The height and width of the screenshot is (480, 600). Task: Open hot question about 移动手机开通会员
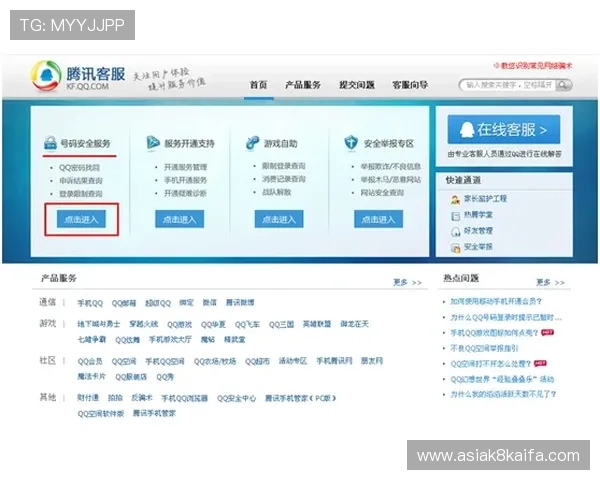pos(496,302)
